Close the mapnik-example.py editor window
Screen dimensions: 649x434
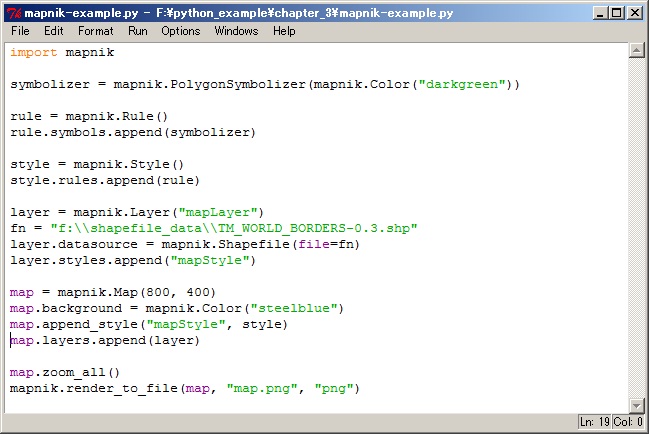(x=633, y=12)
